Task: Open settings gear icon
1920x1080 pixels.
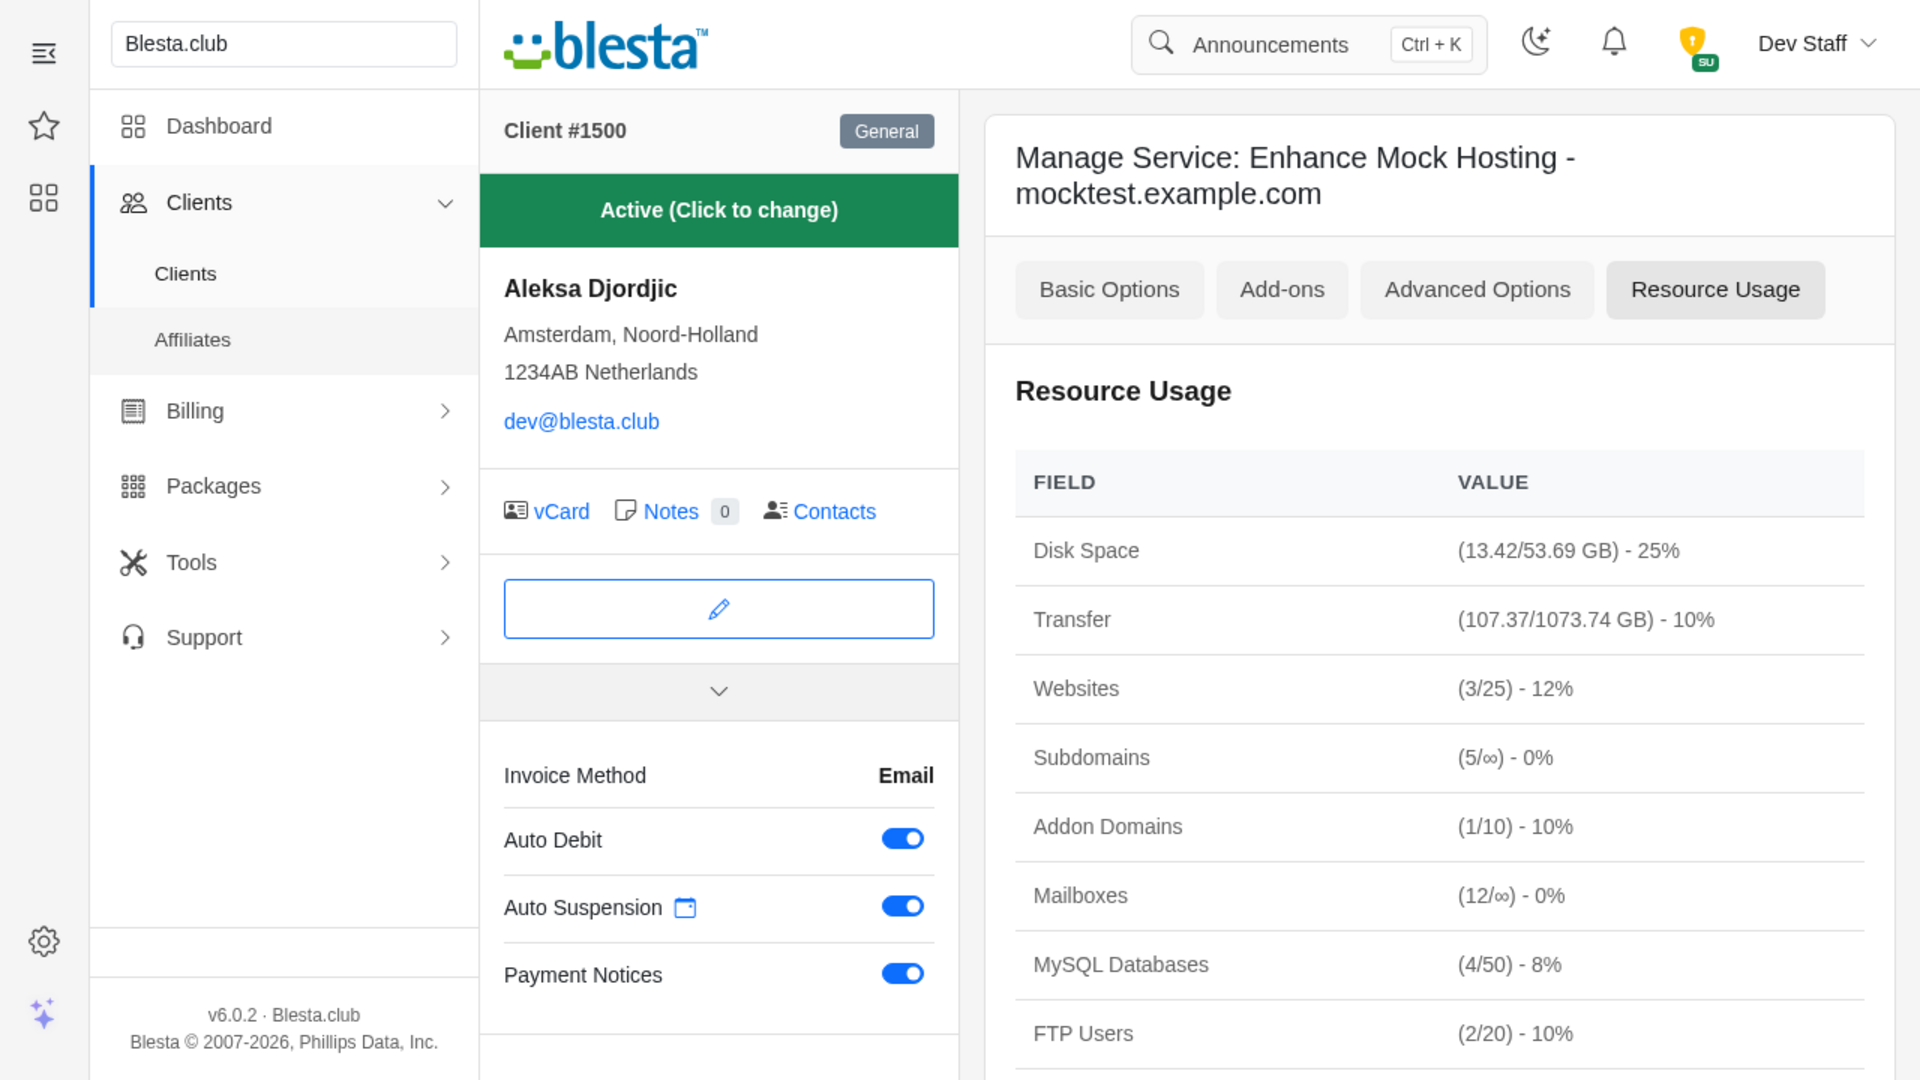Action: tap(44, 941)
